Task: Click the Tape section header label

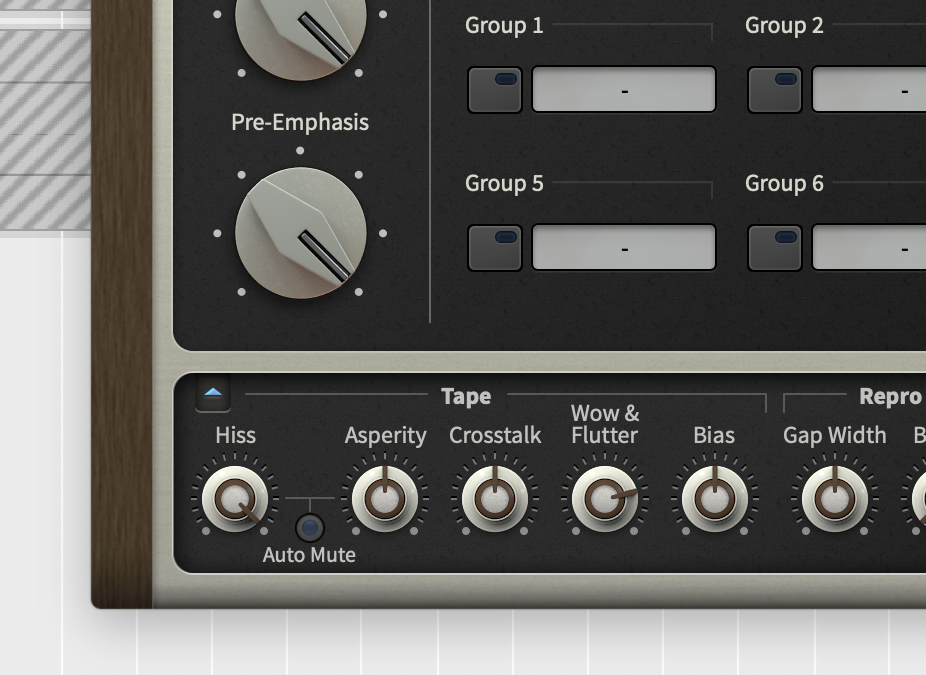Action: 466,396
